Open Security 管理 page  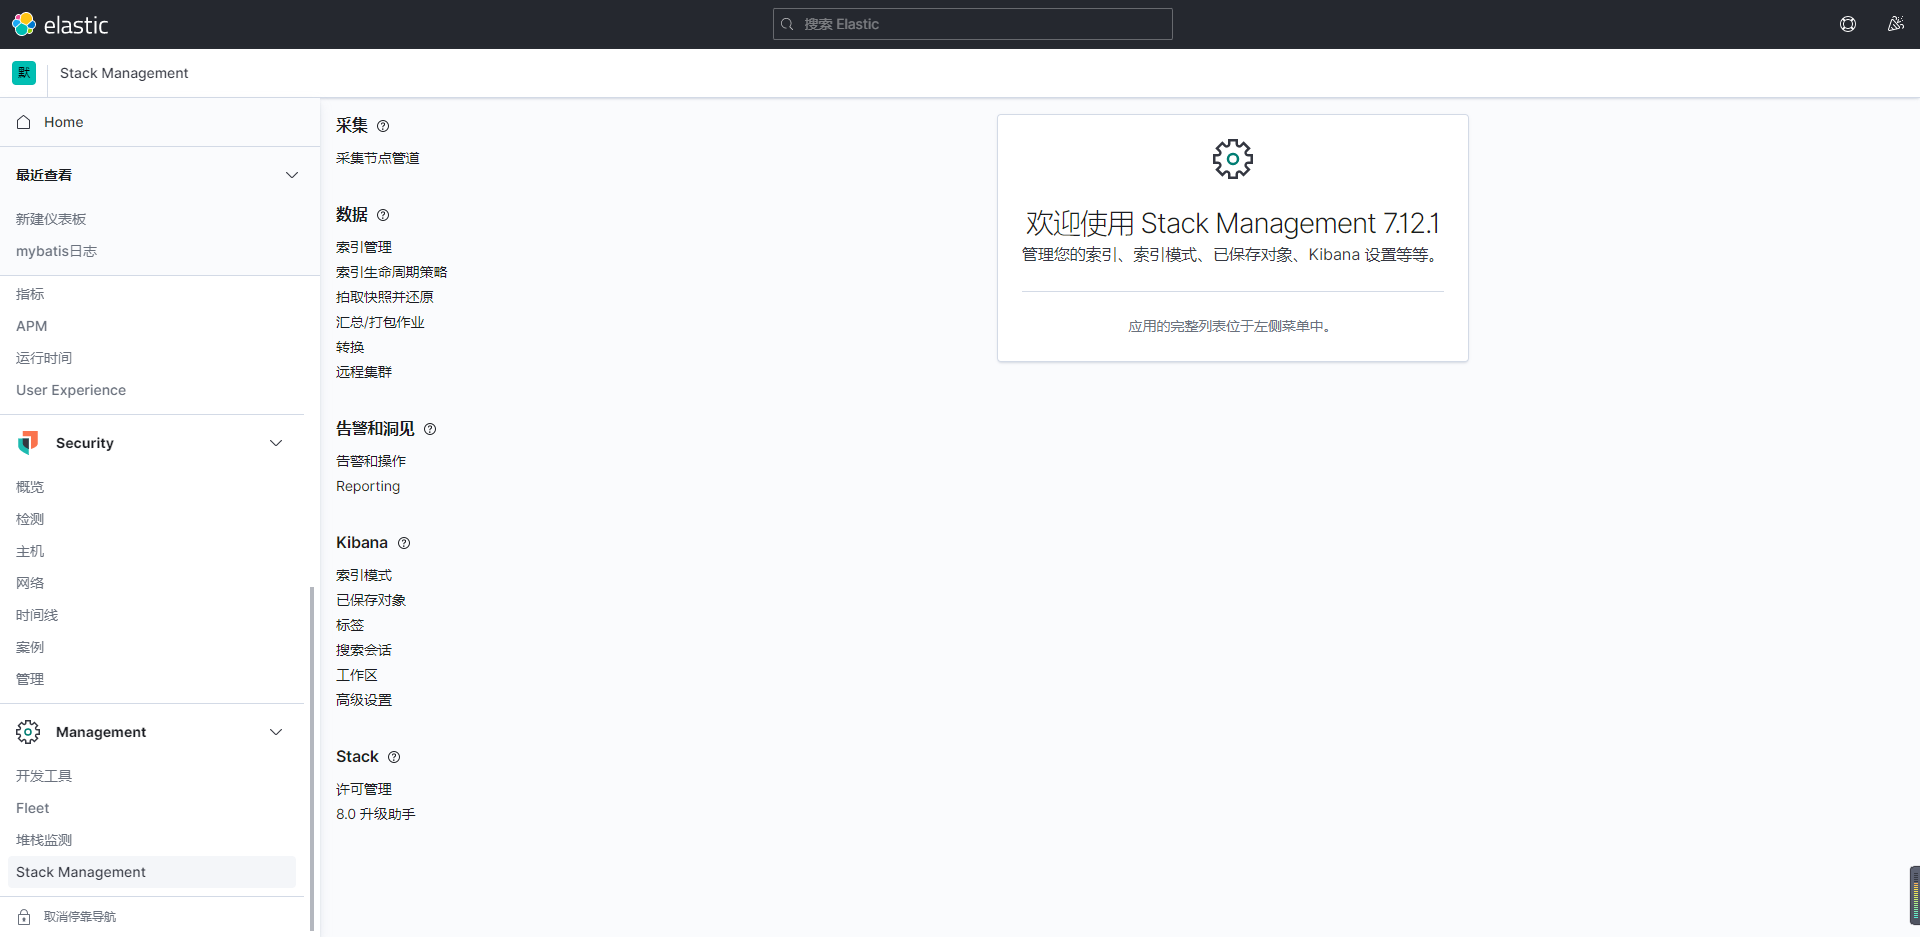point(30,679)
